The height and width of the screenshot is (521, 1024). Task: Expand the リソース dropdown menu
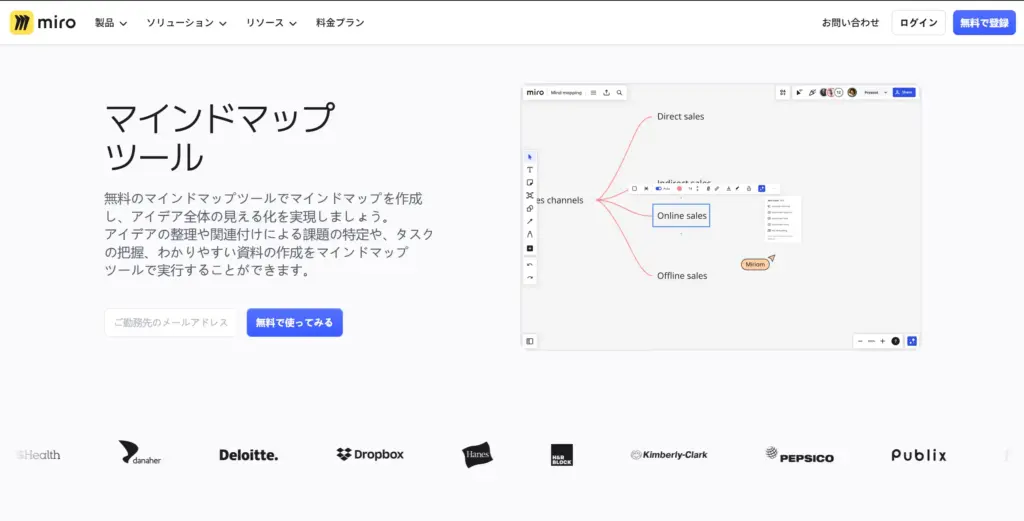(x=271, y=23)
